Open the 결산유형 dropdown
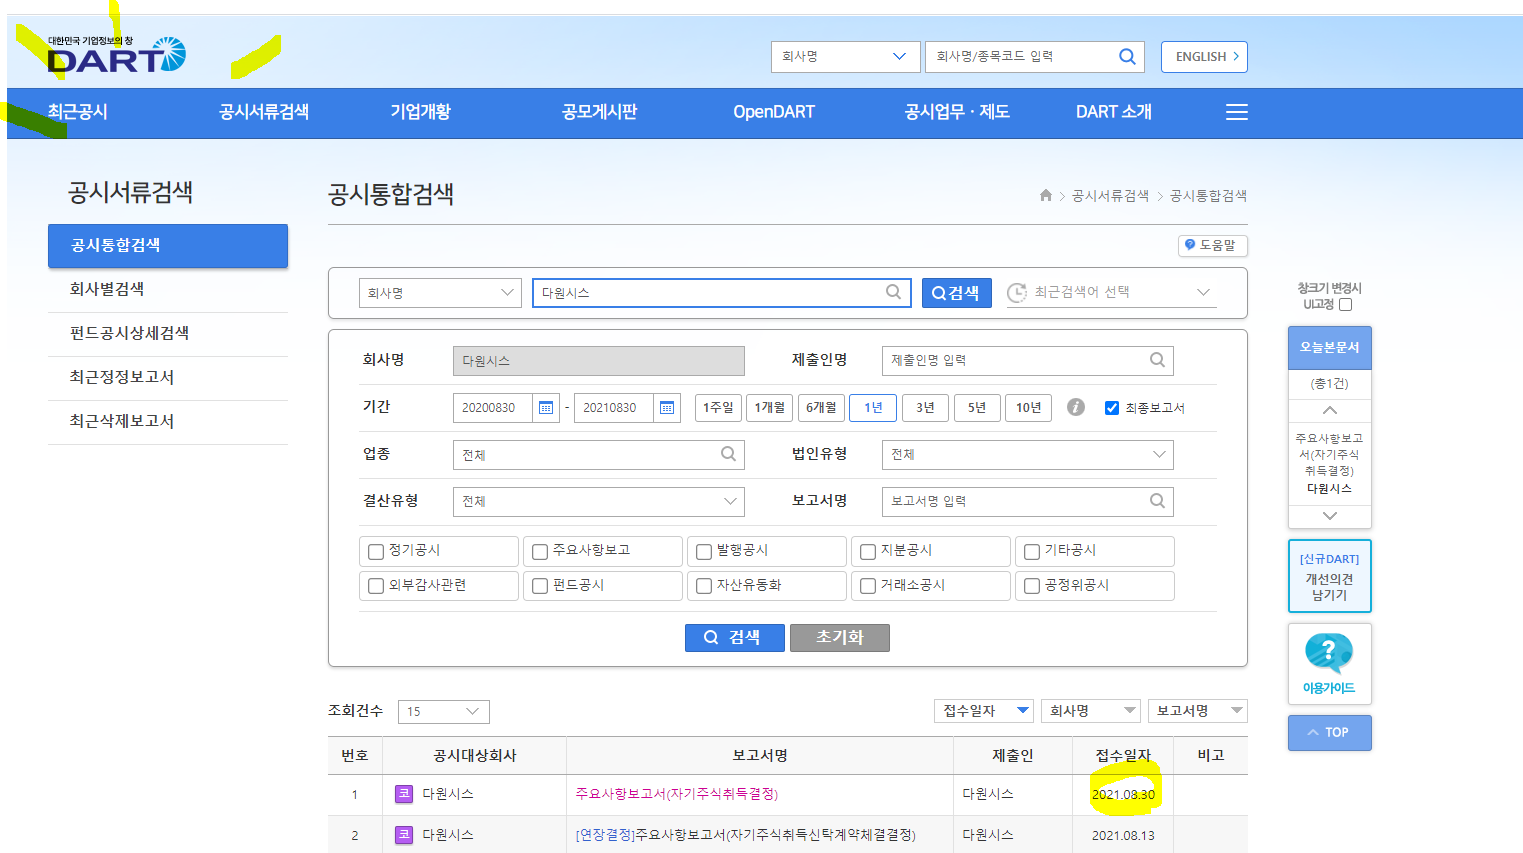The height and width of the screenshot is (853, 1523). [598, 501]
